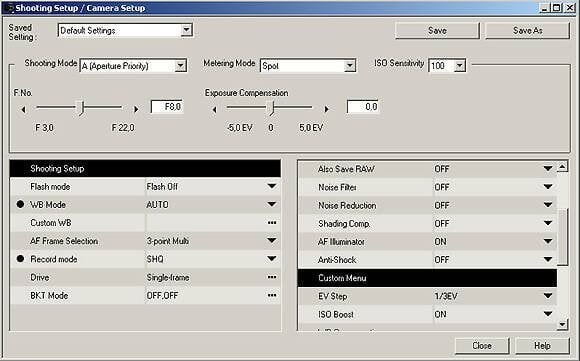Click the Help button
580x361 pixels.
[542, 345]
